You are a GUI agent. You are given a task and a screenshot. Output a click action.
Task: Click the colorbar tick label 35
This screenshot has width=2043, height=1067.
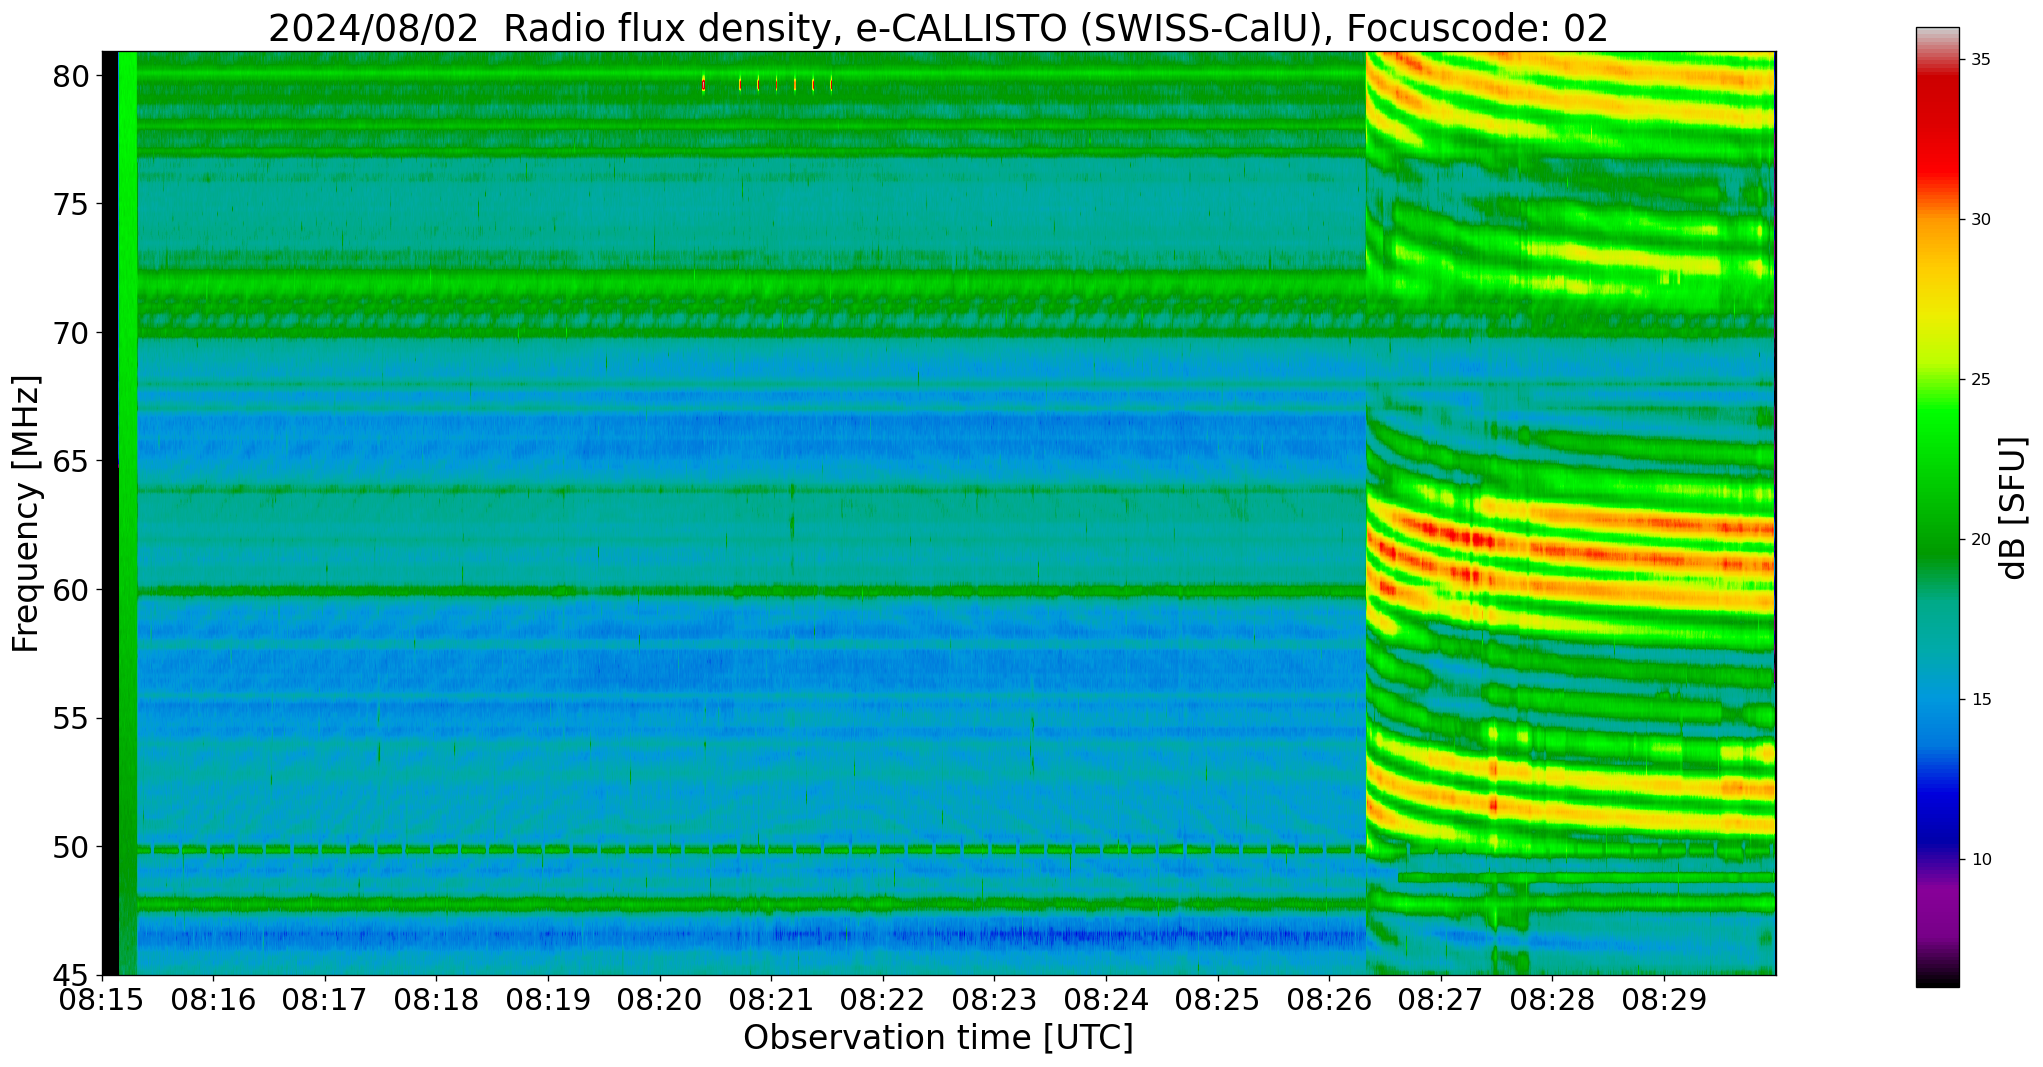1980,60
